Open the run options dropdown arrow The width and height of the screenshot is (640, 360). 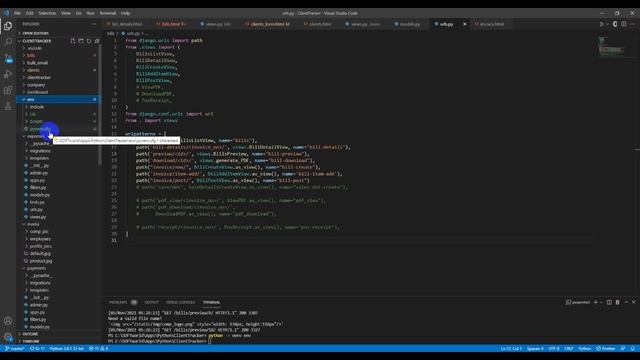607,24
